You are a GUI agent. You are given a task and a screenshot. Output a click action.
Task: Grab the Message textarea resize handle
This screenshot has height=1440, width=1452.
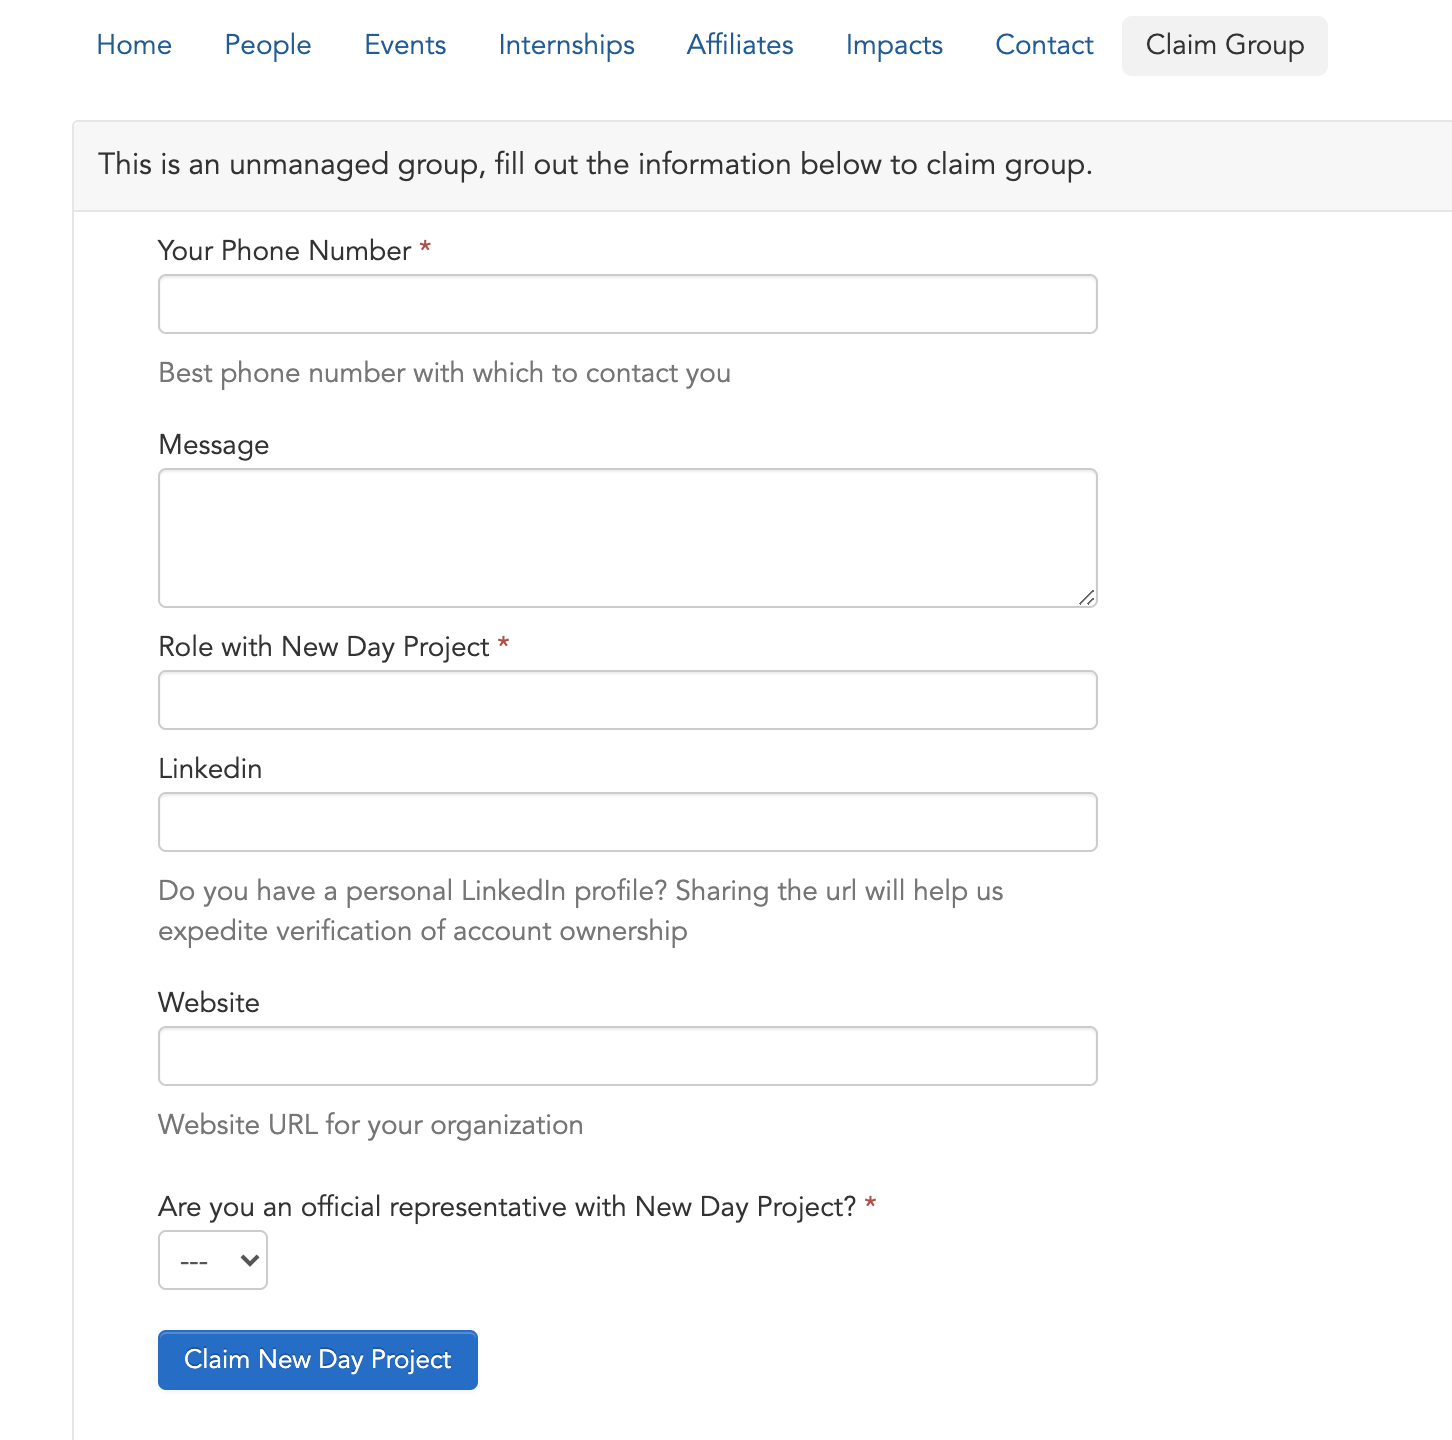click(1087, 597)
